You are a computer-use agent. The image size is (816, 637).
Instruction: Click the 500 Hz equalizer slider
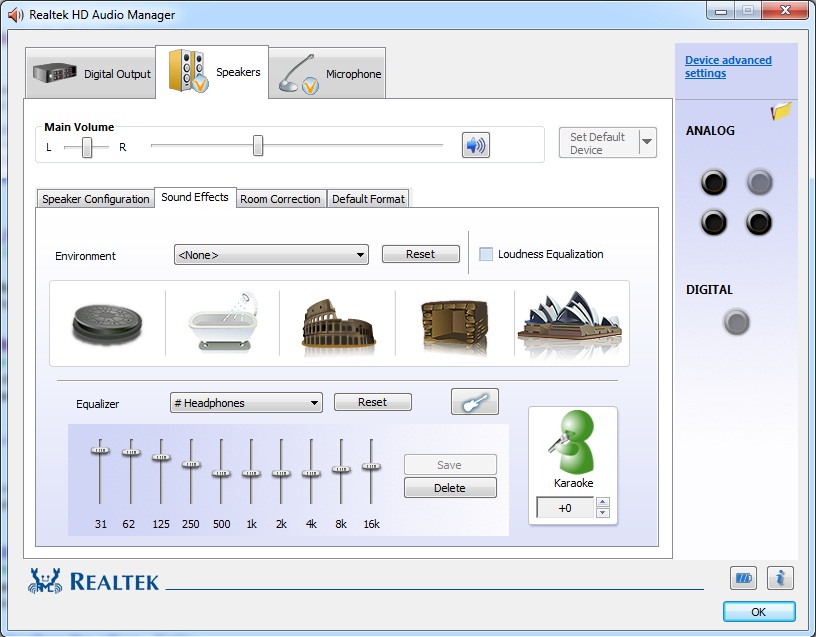point(221,474)
